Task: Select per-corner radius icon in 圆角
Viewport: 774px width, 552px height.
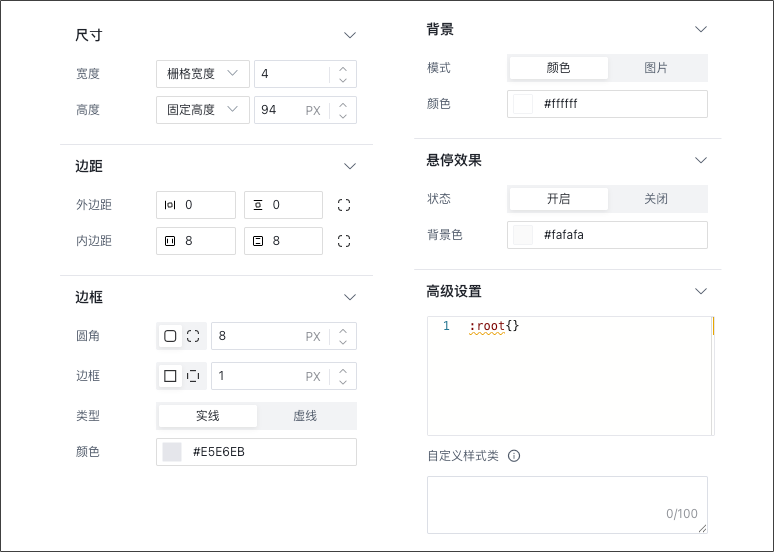Action: pos(193,336)
